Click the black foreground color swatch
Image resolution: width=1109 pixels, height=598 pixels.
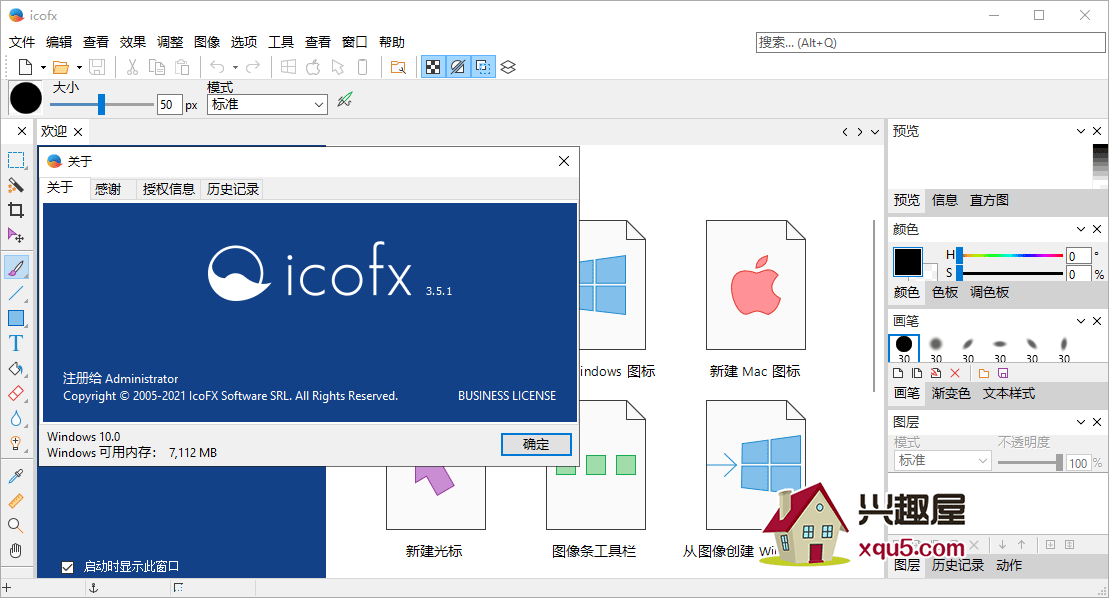tap(907, 262)
